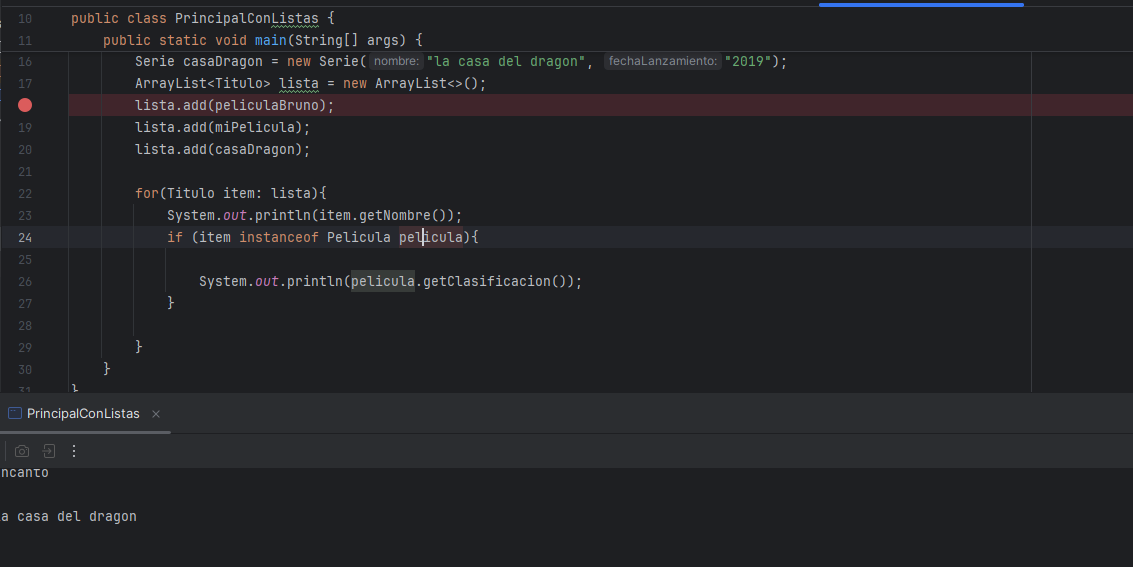Click line number 24 in the gutter
The image size is (1133, 567).
(x=25, y=238)
